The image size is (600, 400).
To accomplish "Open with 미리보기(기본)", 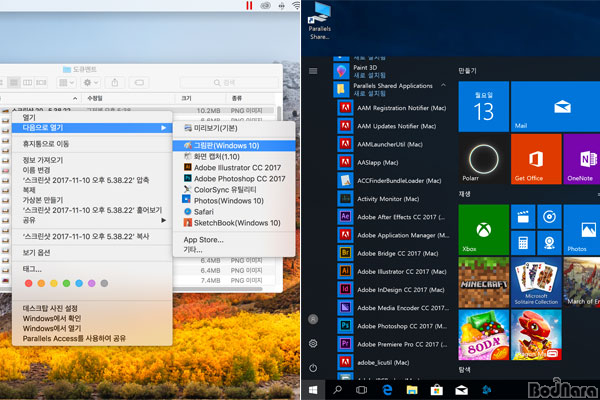I will [234, 128].
